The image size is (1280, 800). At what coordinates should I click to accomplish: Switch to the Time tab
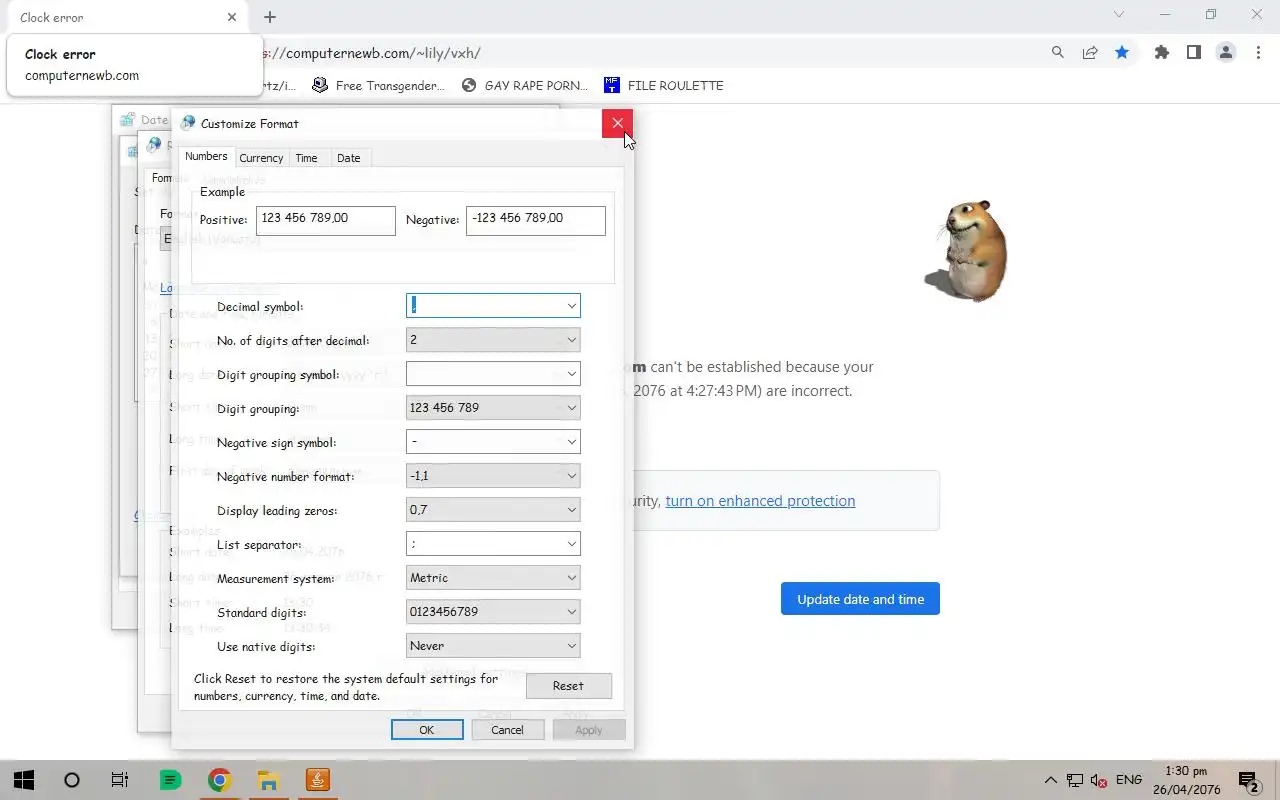coord(307,158)
